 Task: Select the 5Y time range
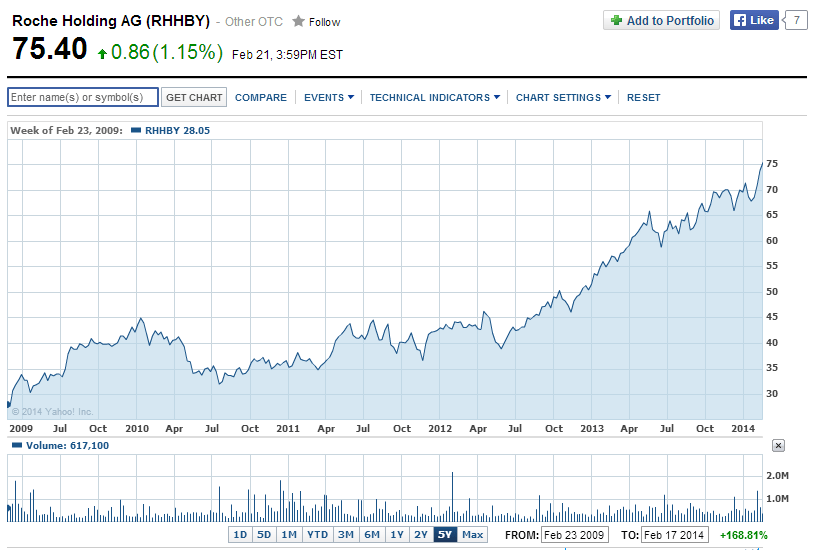coord(445,535)
